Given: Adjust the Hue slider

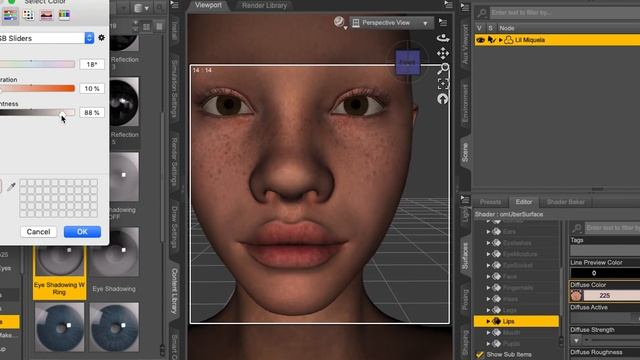Looking at the screenshot, I should (37, 64).
